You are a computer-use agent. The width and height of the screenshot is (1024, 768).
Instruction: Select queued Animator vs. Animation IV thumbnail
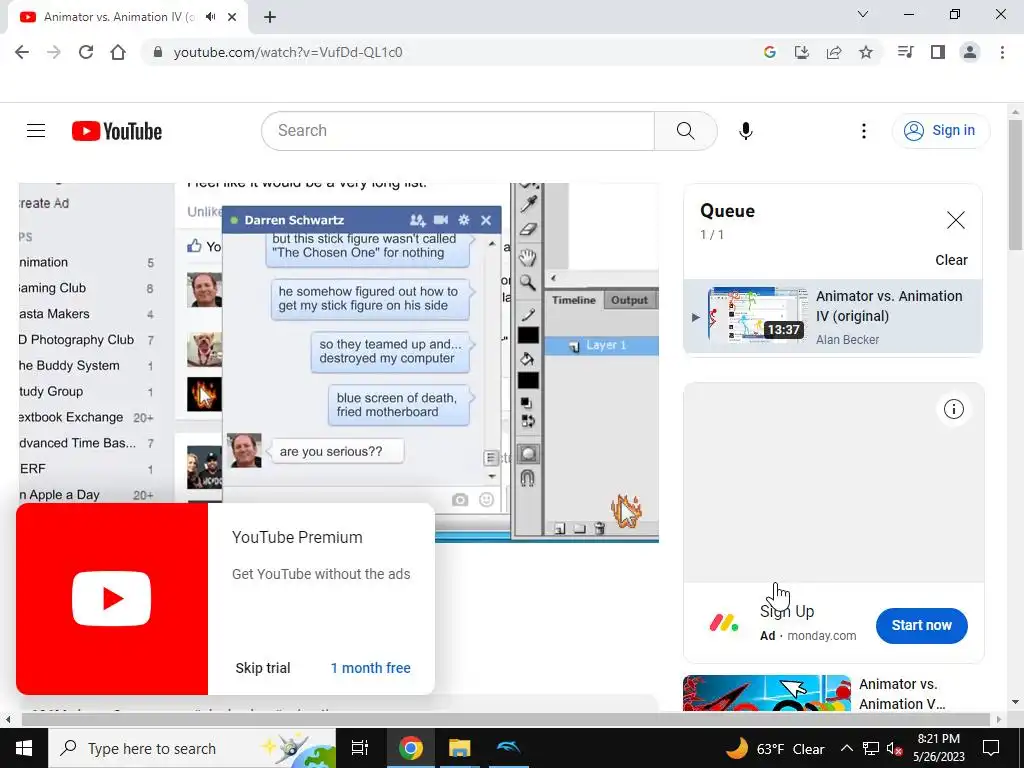coord(758,315)
